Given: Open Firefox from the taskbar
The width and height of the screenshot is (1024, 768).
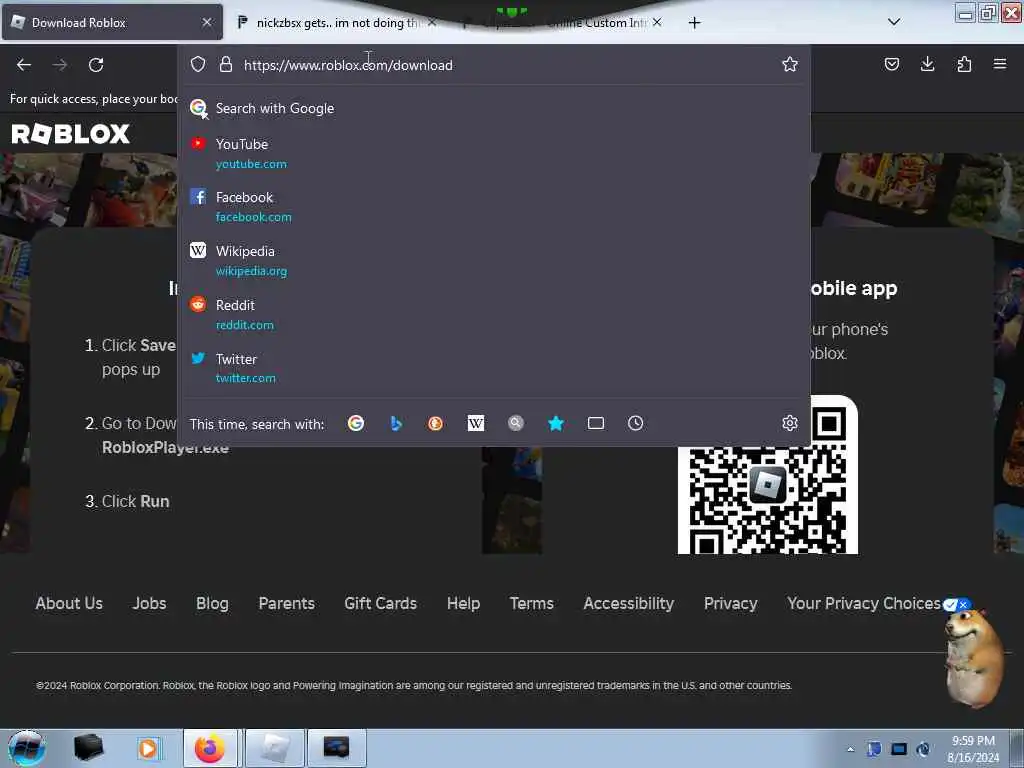Looking at the screenshot, I should (210, 748).
